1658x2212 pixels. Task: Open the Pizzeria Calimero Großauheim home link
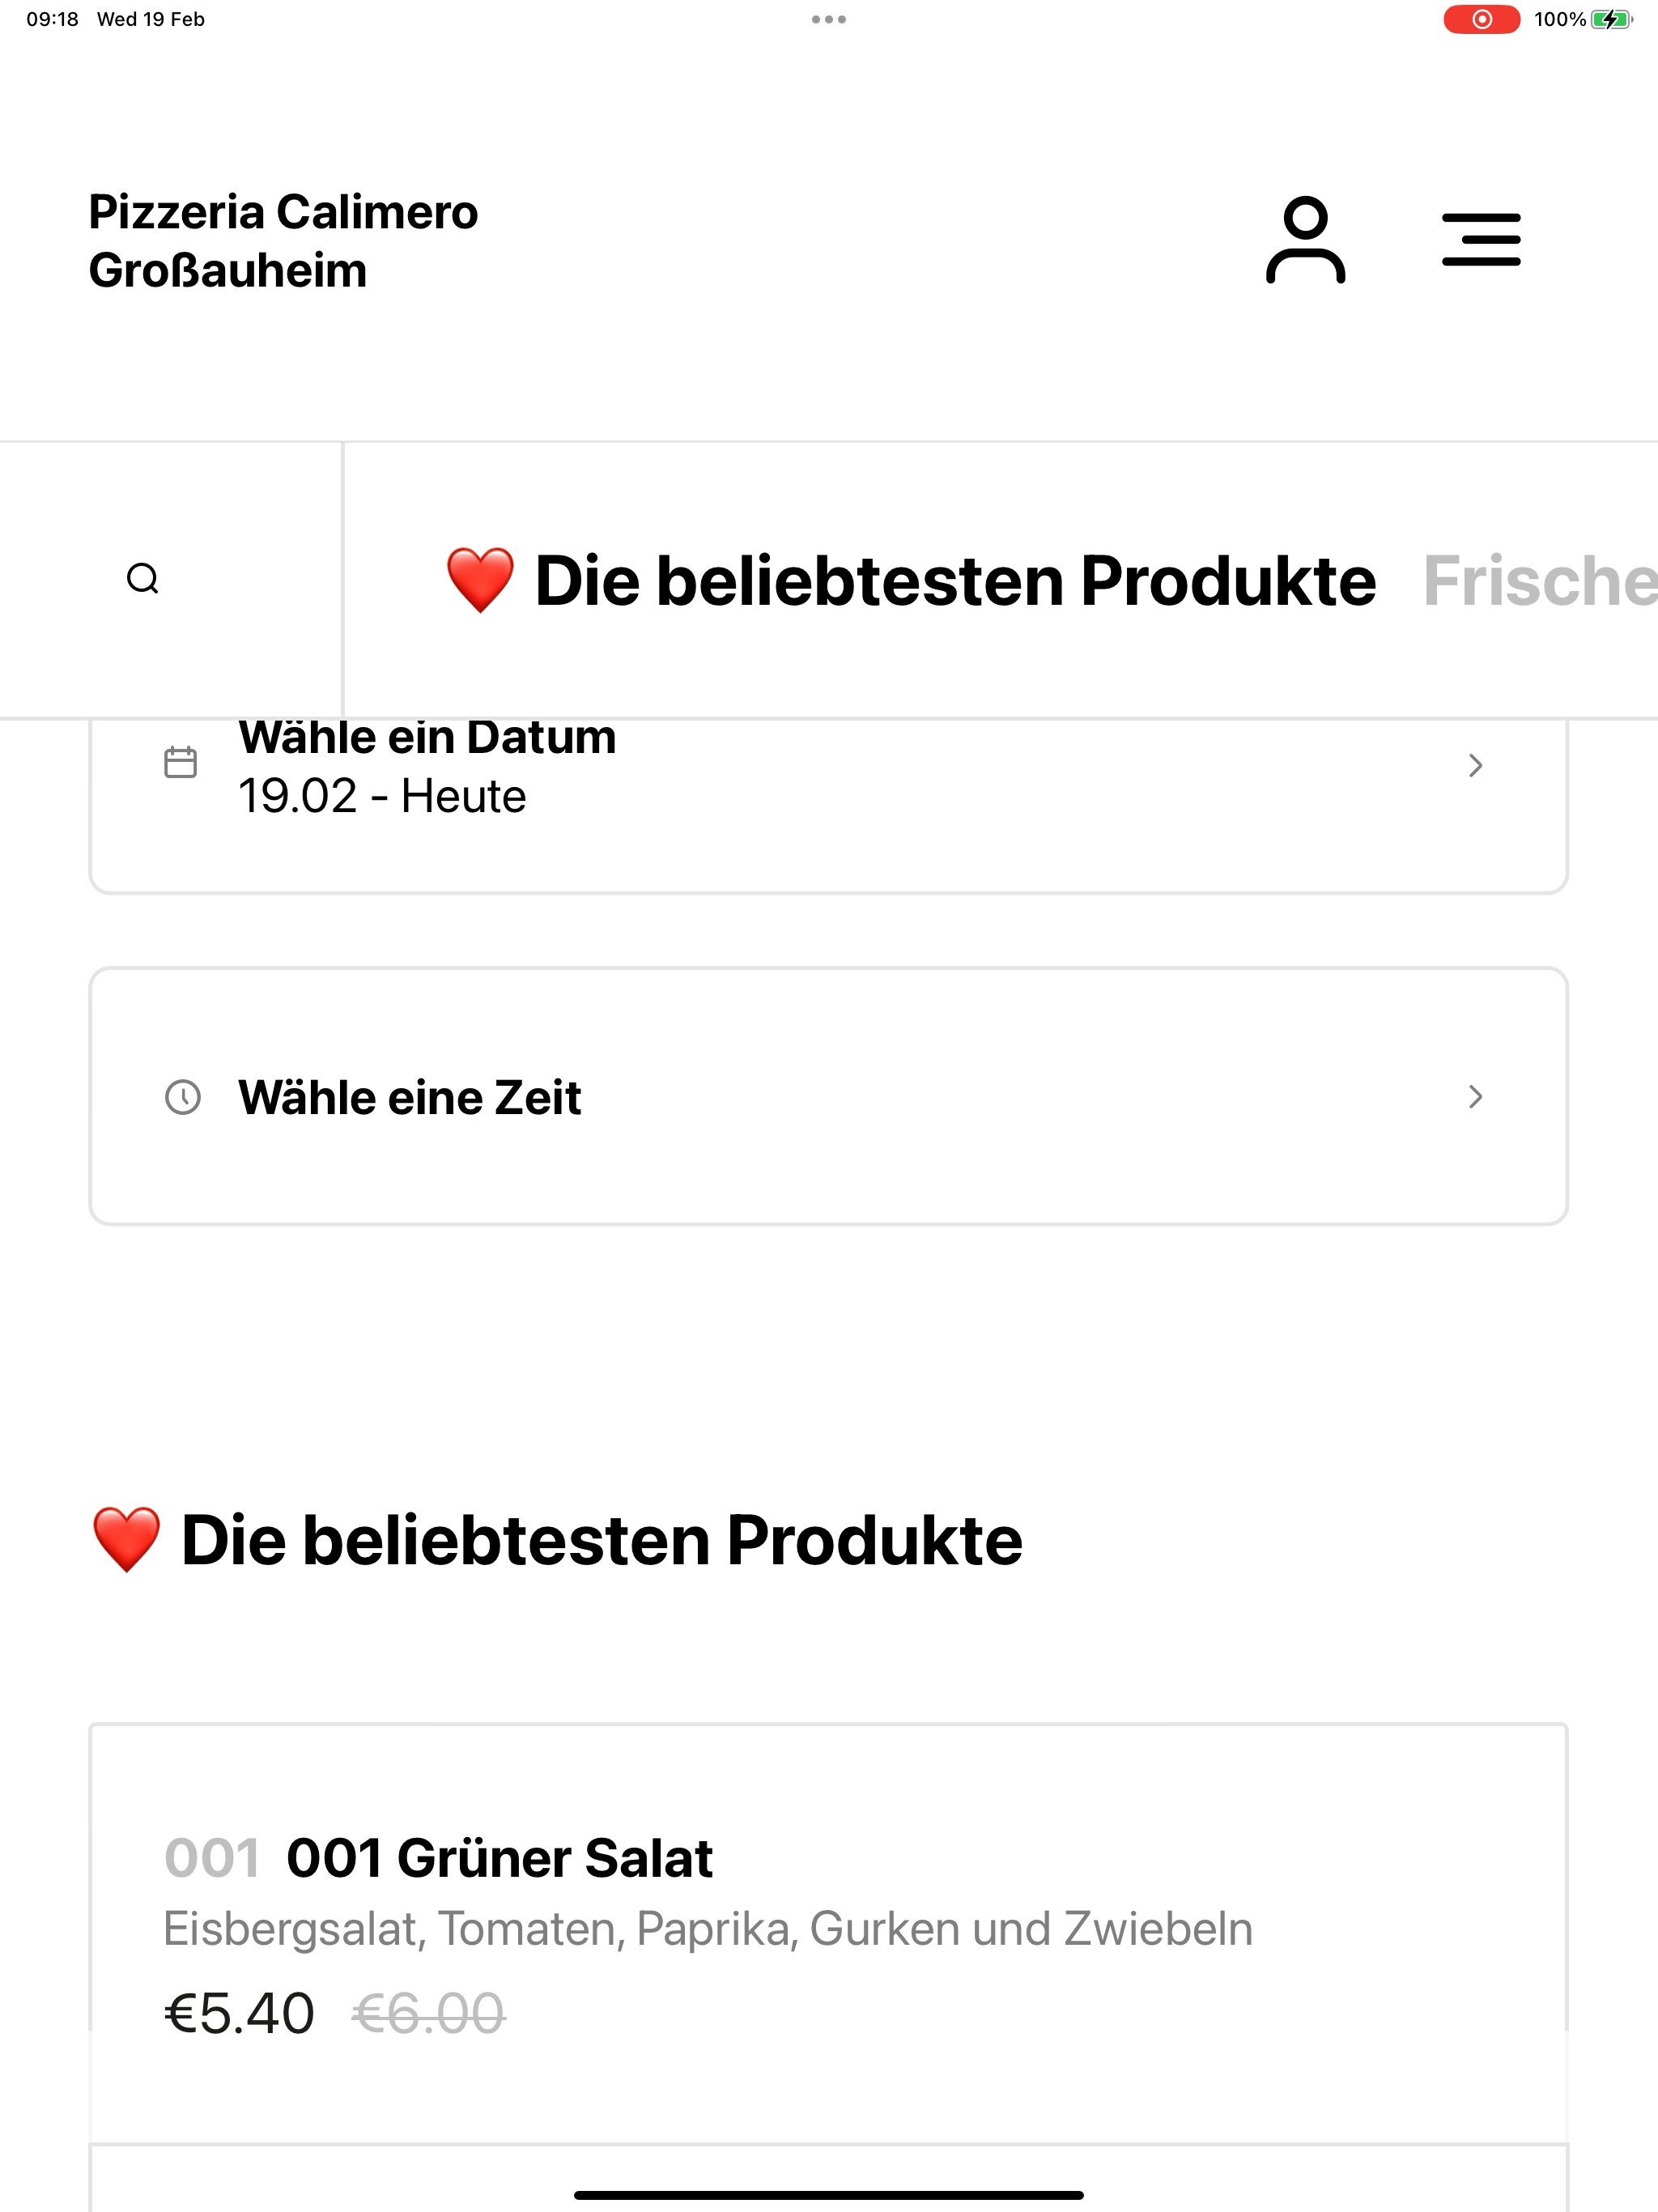pyautogui.click(x=283, y=241)
